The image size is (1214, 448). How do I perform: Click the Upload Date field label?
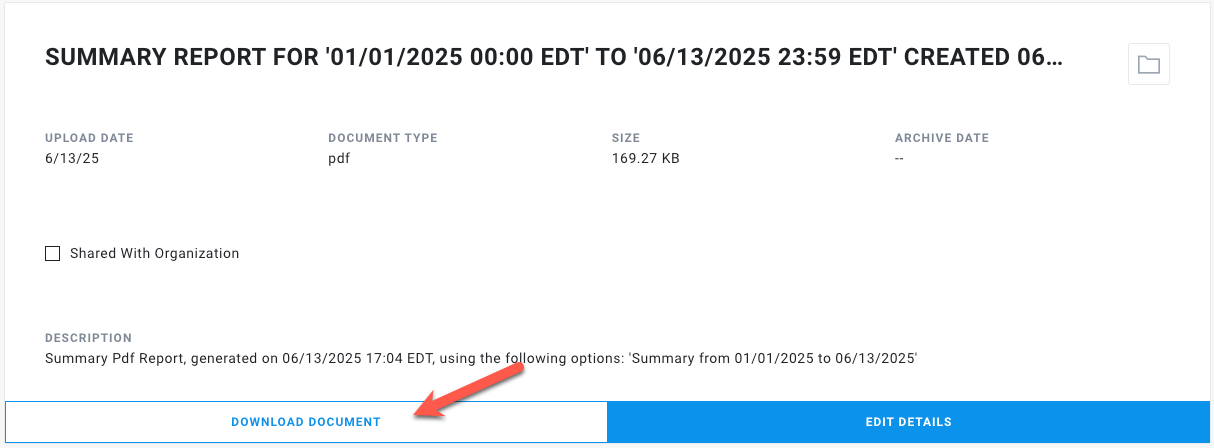point(89,138)
